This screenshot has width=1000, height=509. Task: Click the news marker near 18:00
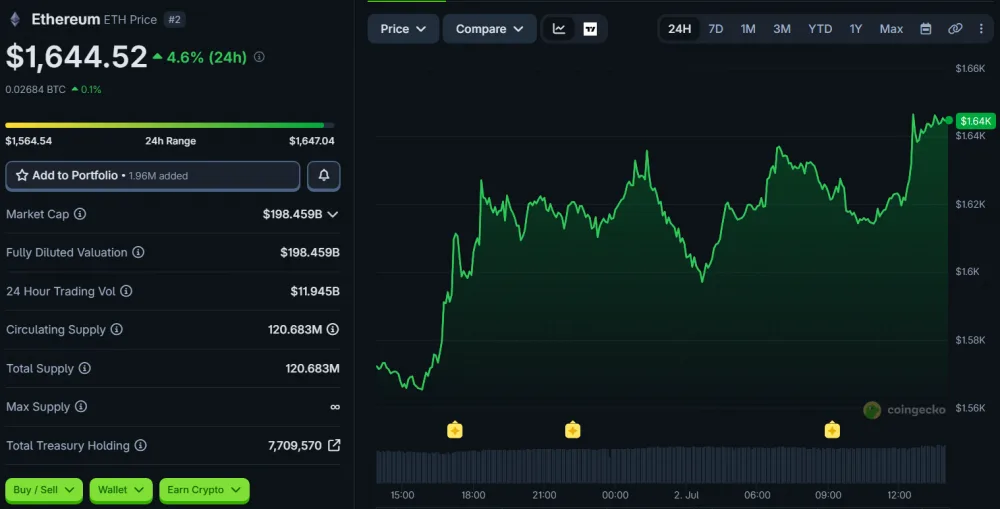tap(455, 430)
